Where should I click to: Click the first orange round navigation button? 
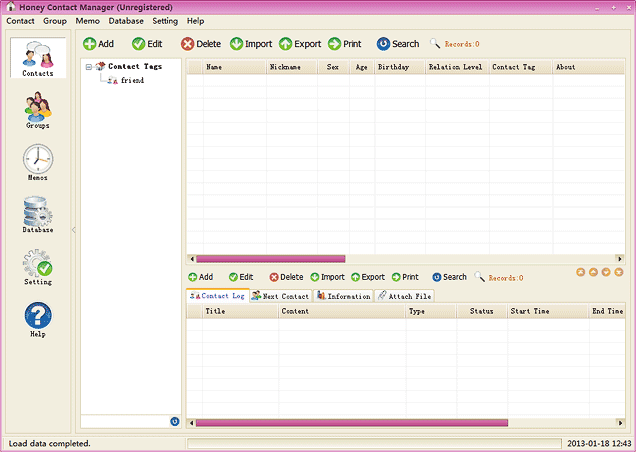[x=580, y=272]
